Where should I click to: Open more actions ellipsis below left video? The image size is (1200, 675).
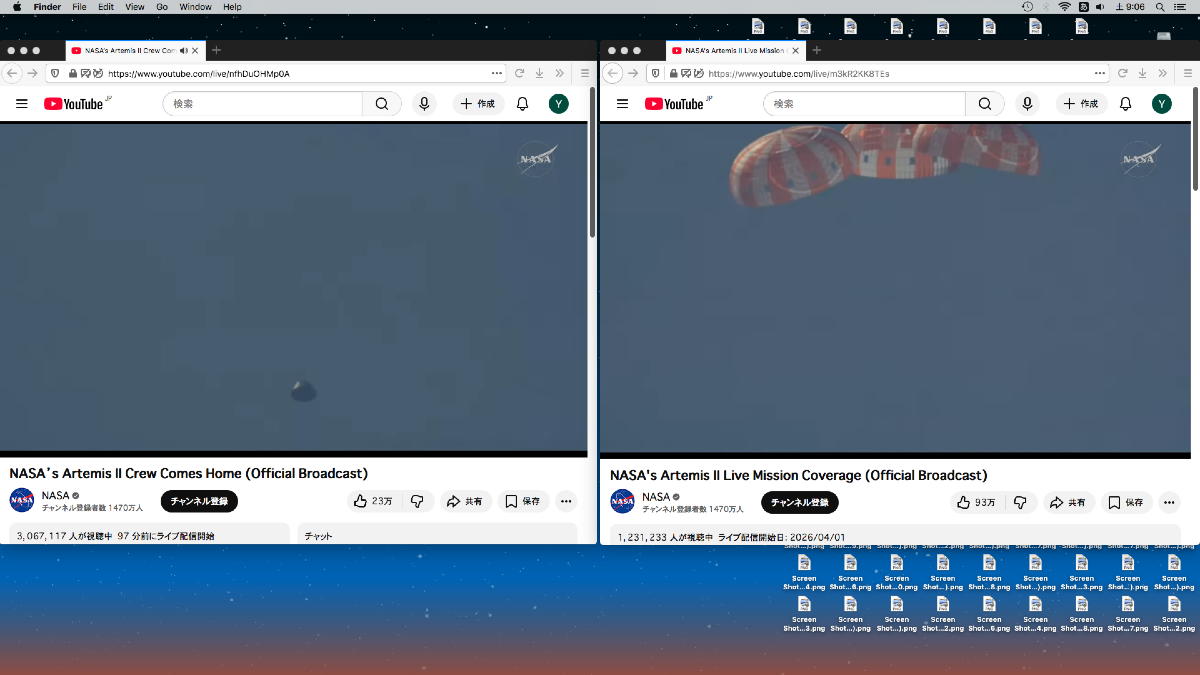[x=566, y=501]
